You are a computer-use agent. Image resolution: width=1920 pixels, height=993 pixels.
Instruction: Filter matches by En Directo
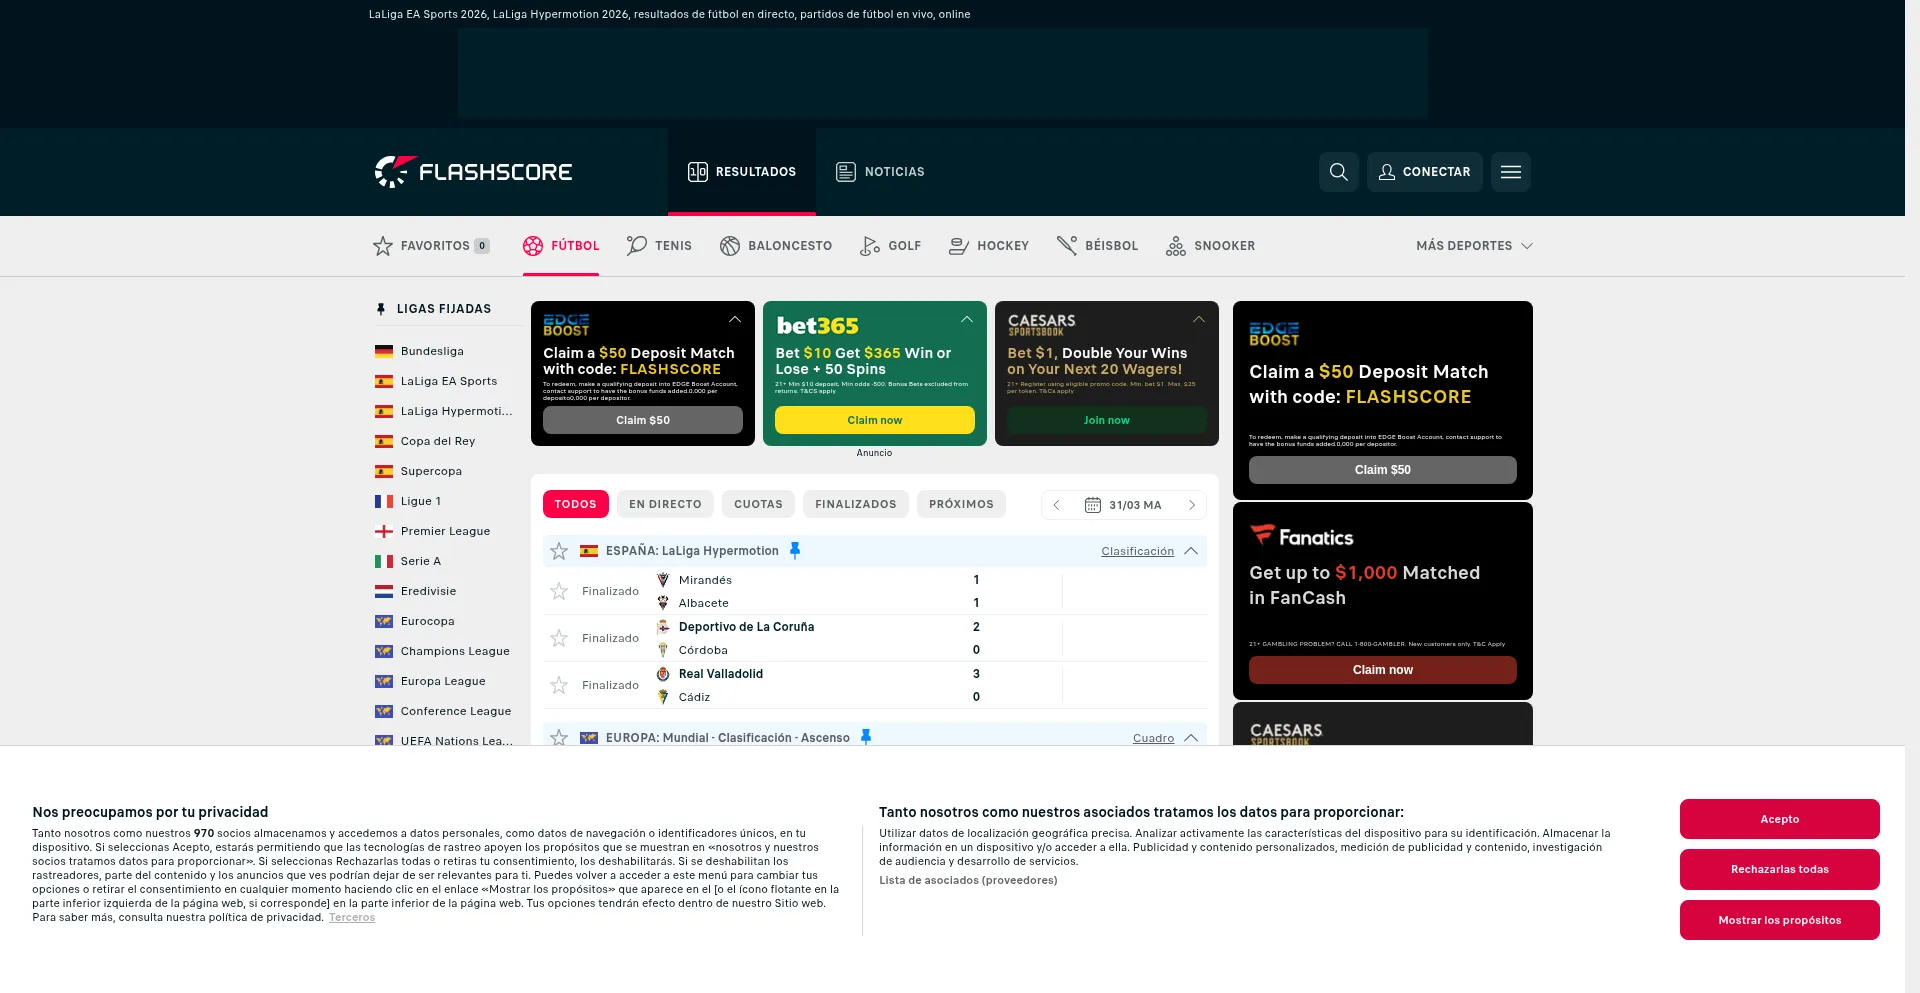665,504
